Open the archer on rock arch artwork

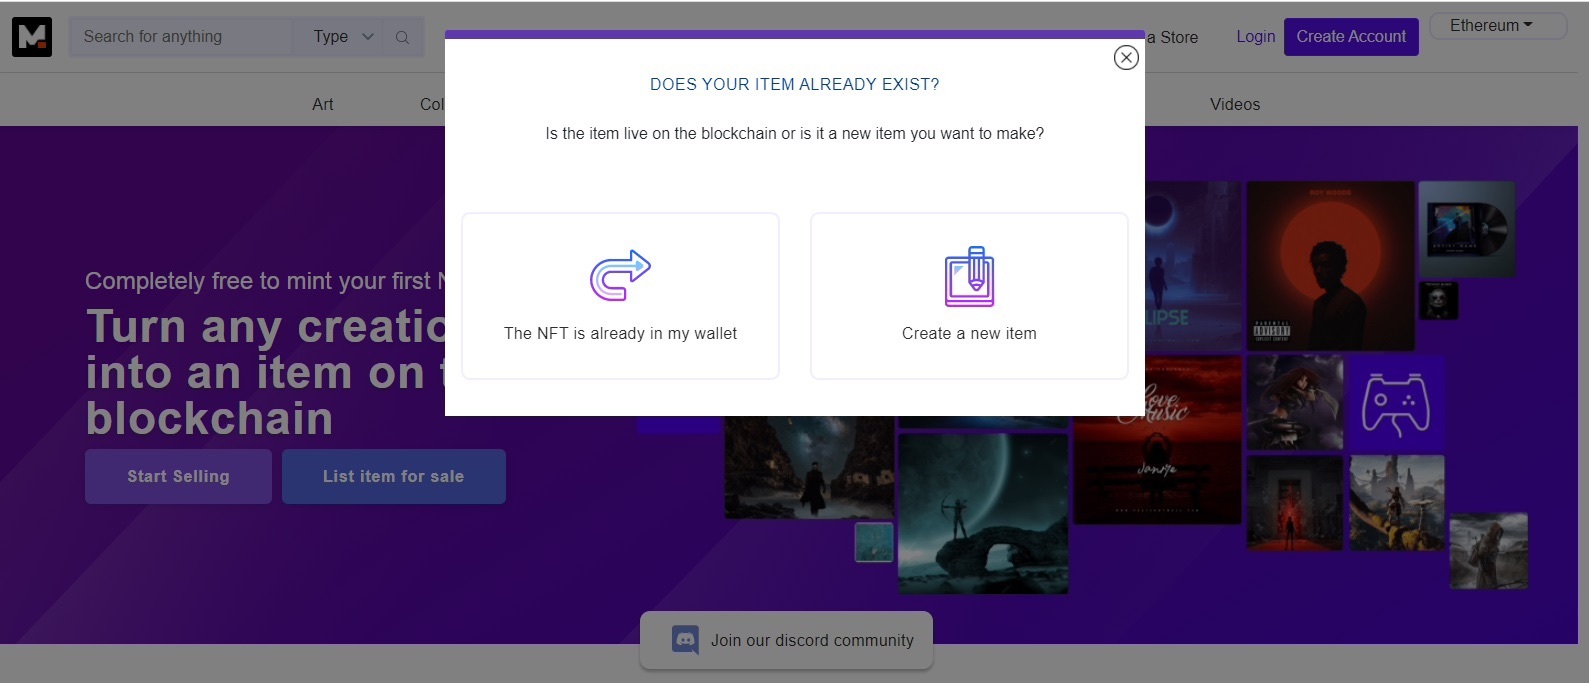click(983, 514)
